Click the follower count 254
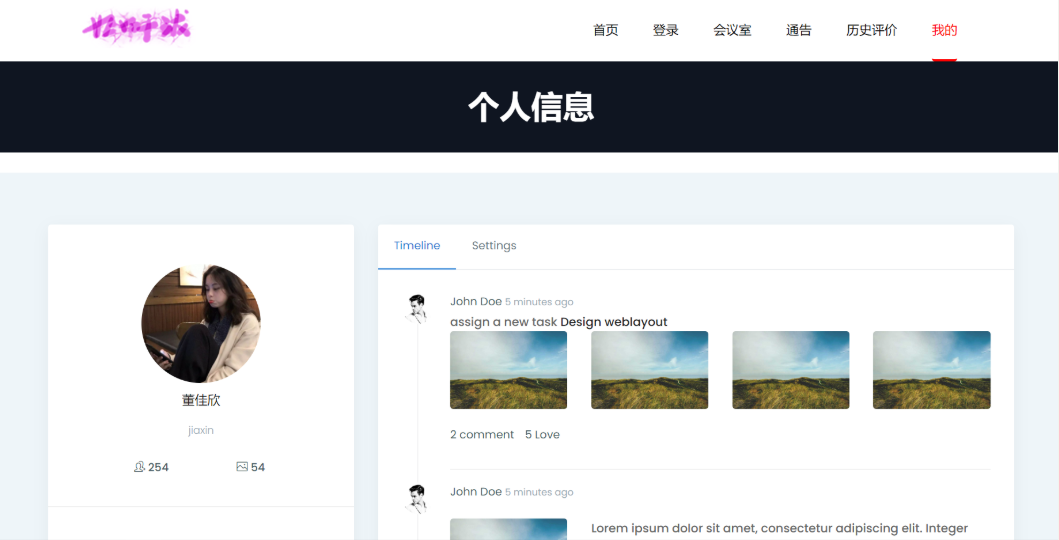1059x540 pixels. pos(158,467)
